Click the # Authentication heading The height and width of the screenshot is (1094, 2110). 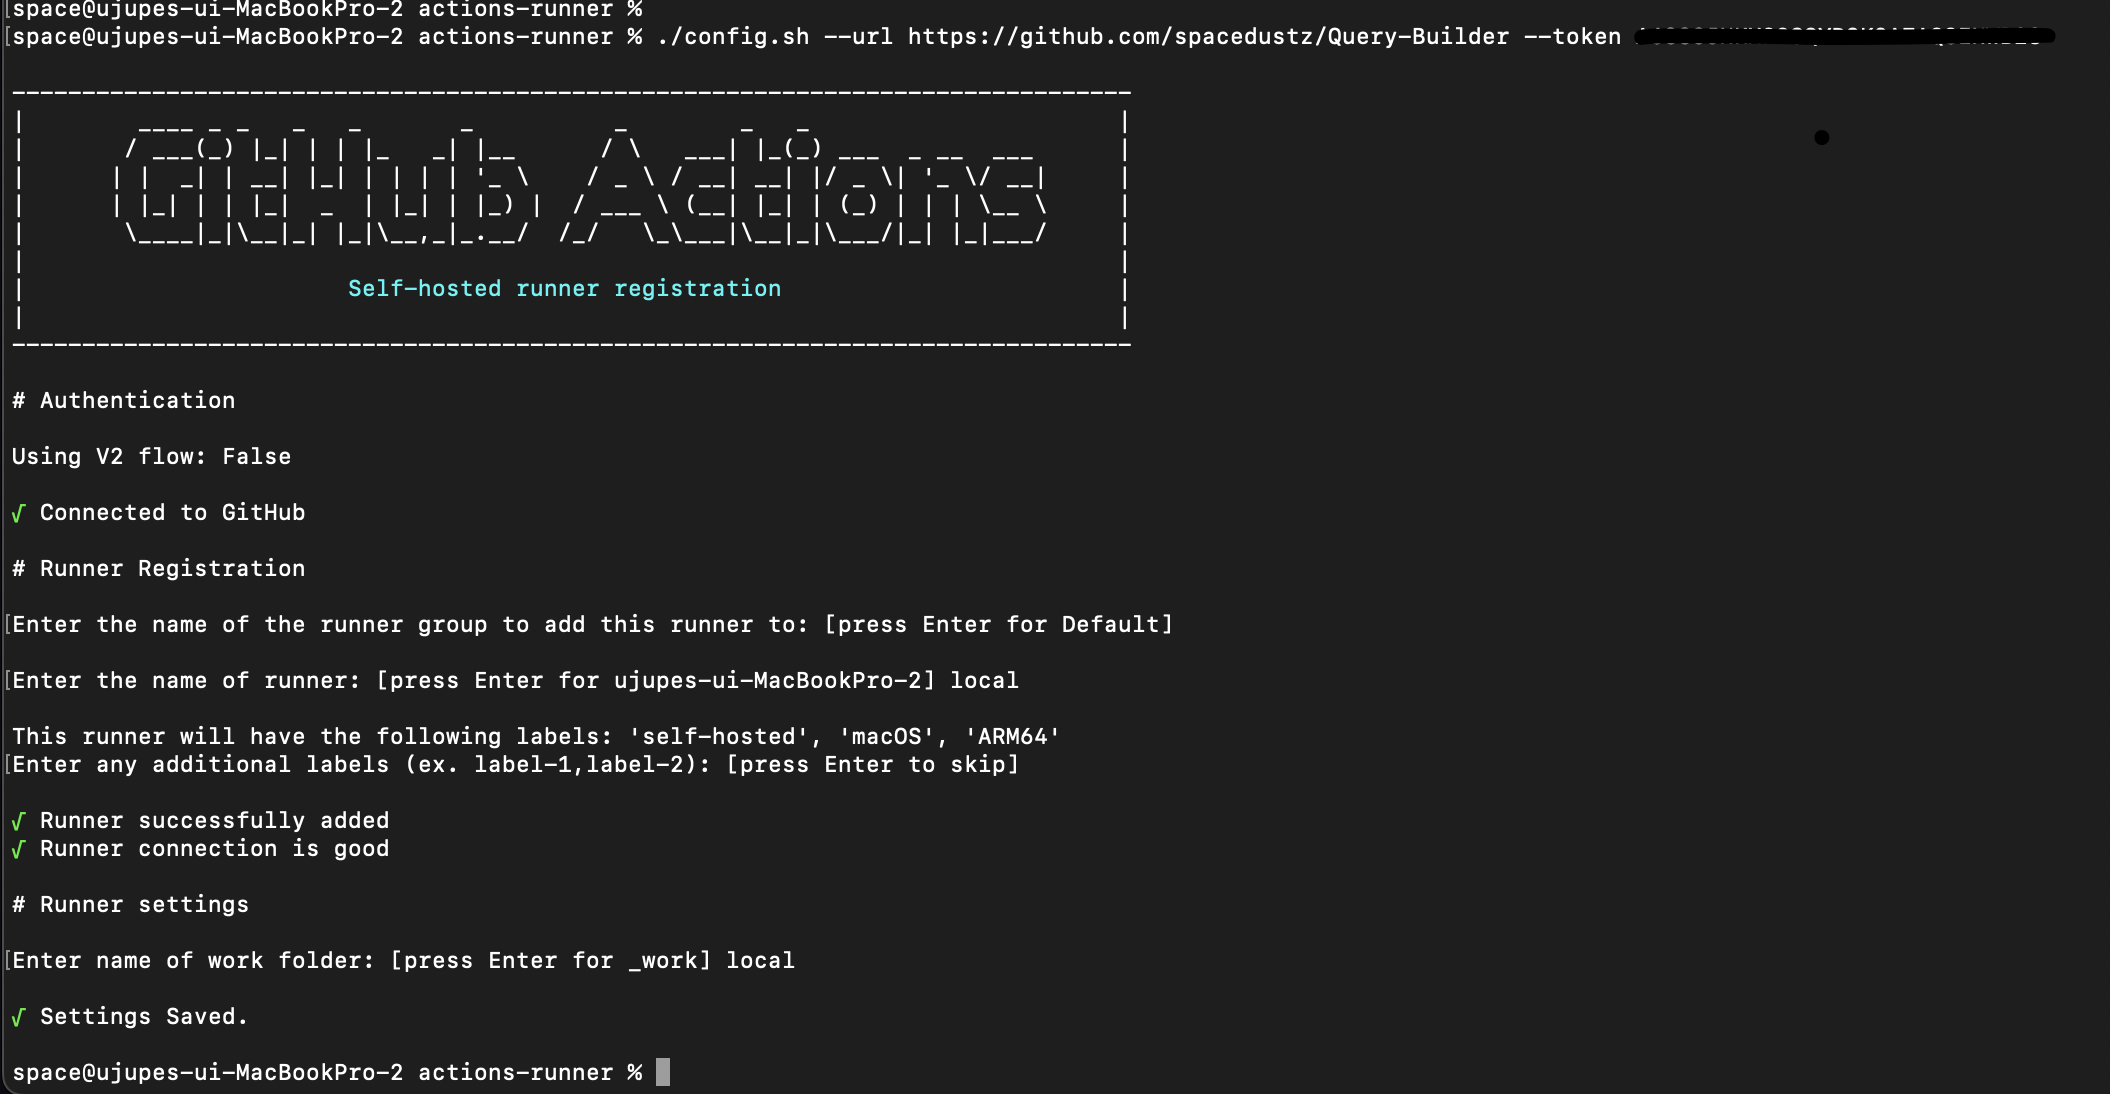point(124,401)
